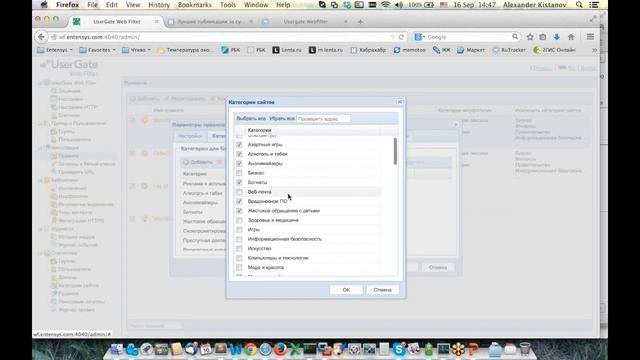This screenshot has width=640, height=360.
Task: Check the Информационная безопасность category
Action: coord(239,239)
